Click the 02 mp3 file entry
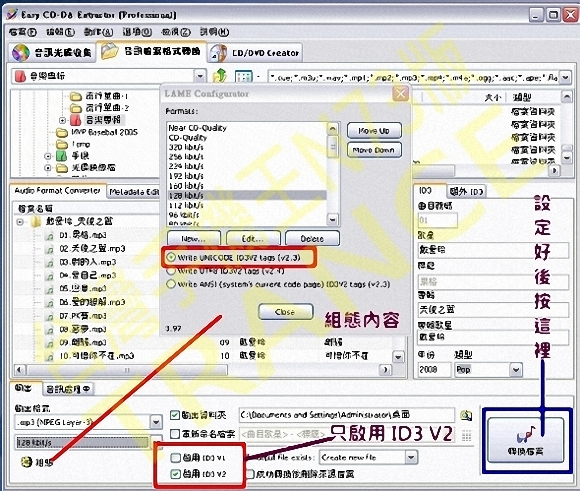Image resolution: width=580 pixels, height=491 pixels. point(85,248)
